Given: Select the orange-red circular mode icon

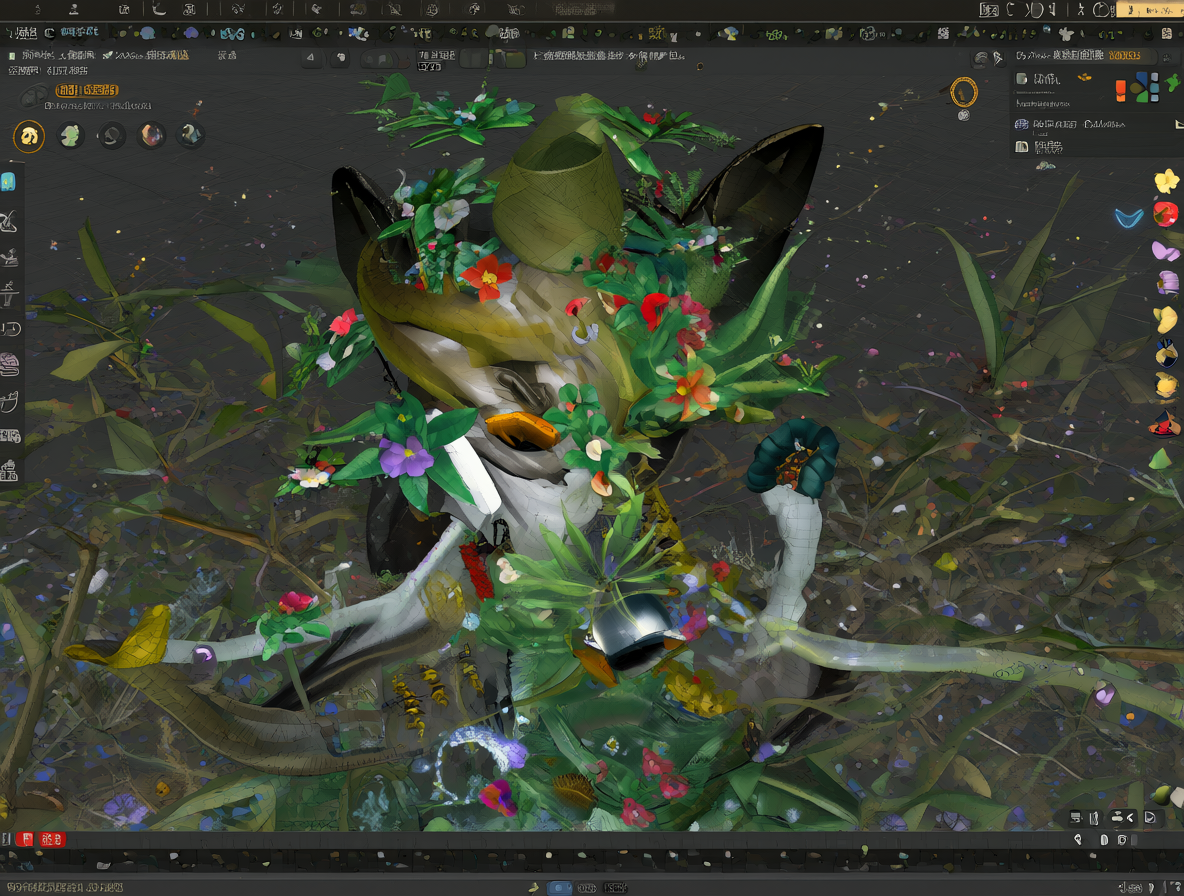Looking at the screenshot, I should [x=152, y=135].
